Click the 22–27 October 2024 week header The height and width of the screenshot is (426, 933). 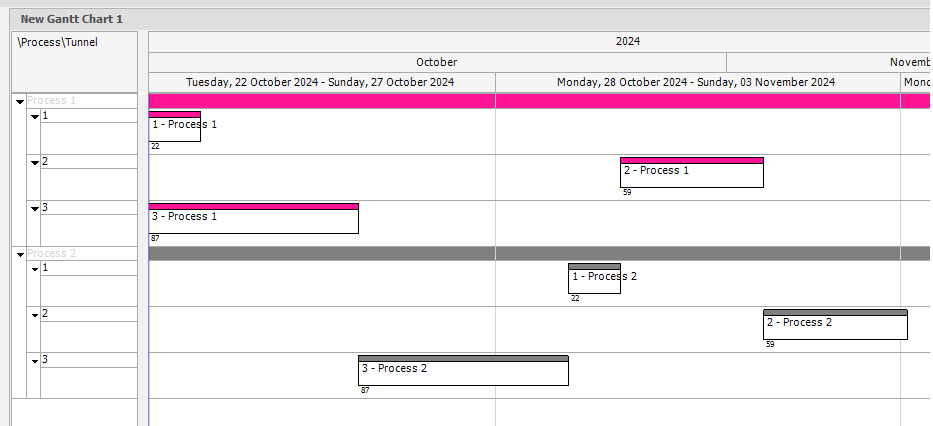click(x=322, y=83)
